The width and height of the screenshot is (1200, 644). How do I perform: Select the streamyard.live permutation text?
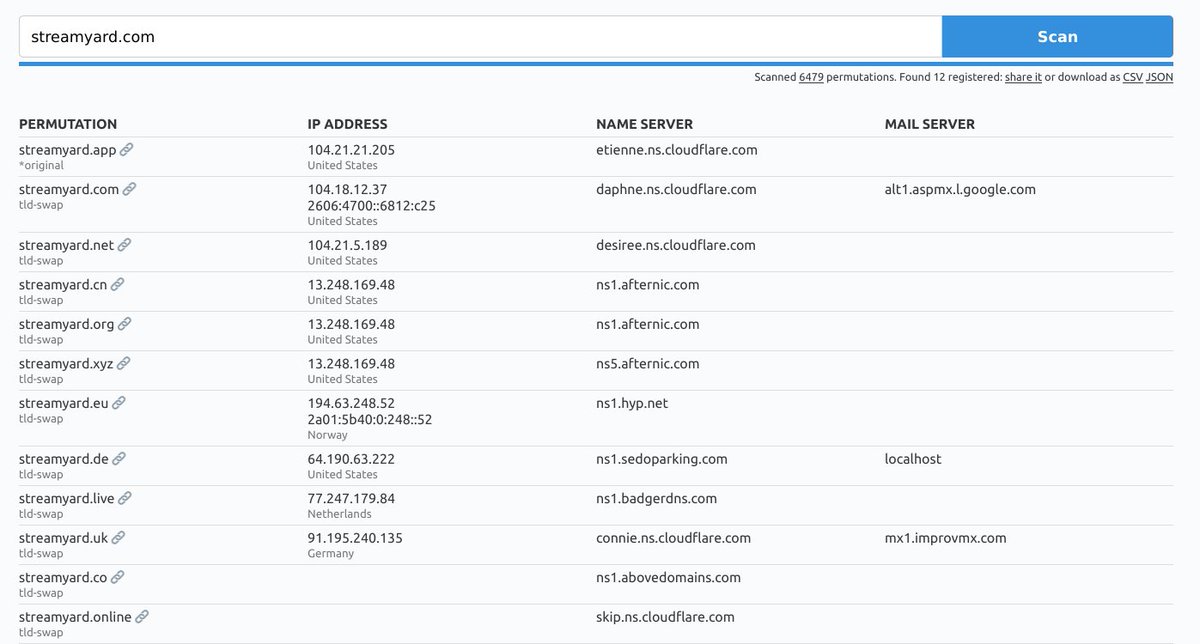67,498
